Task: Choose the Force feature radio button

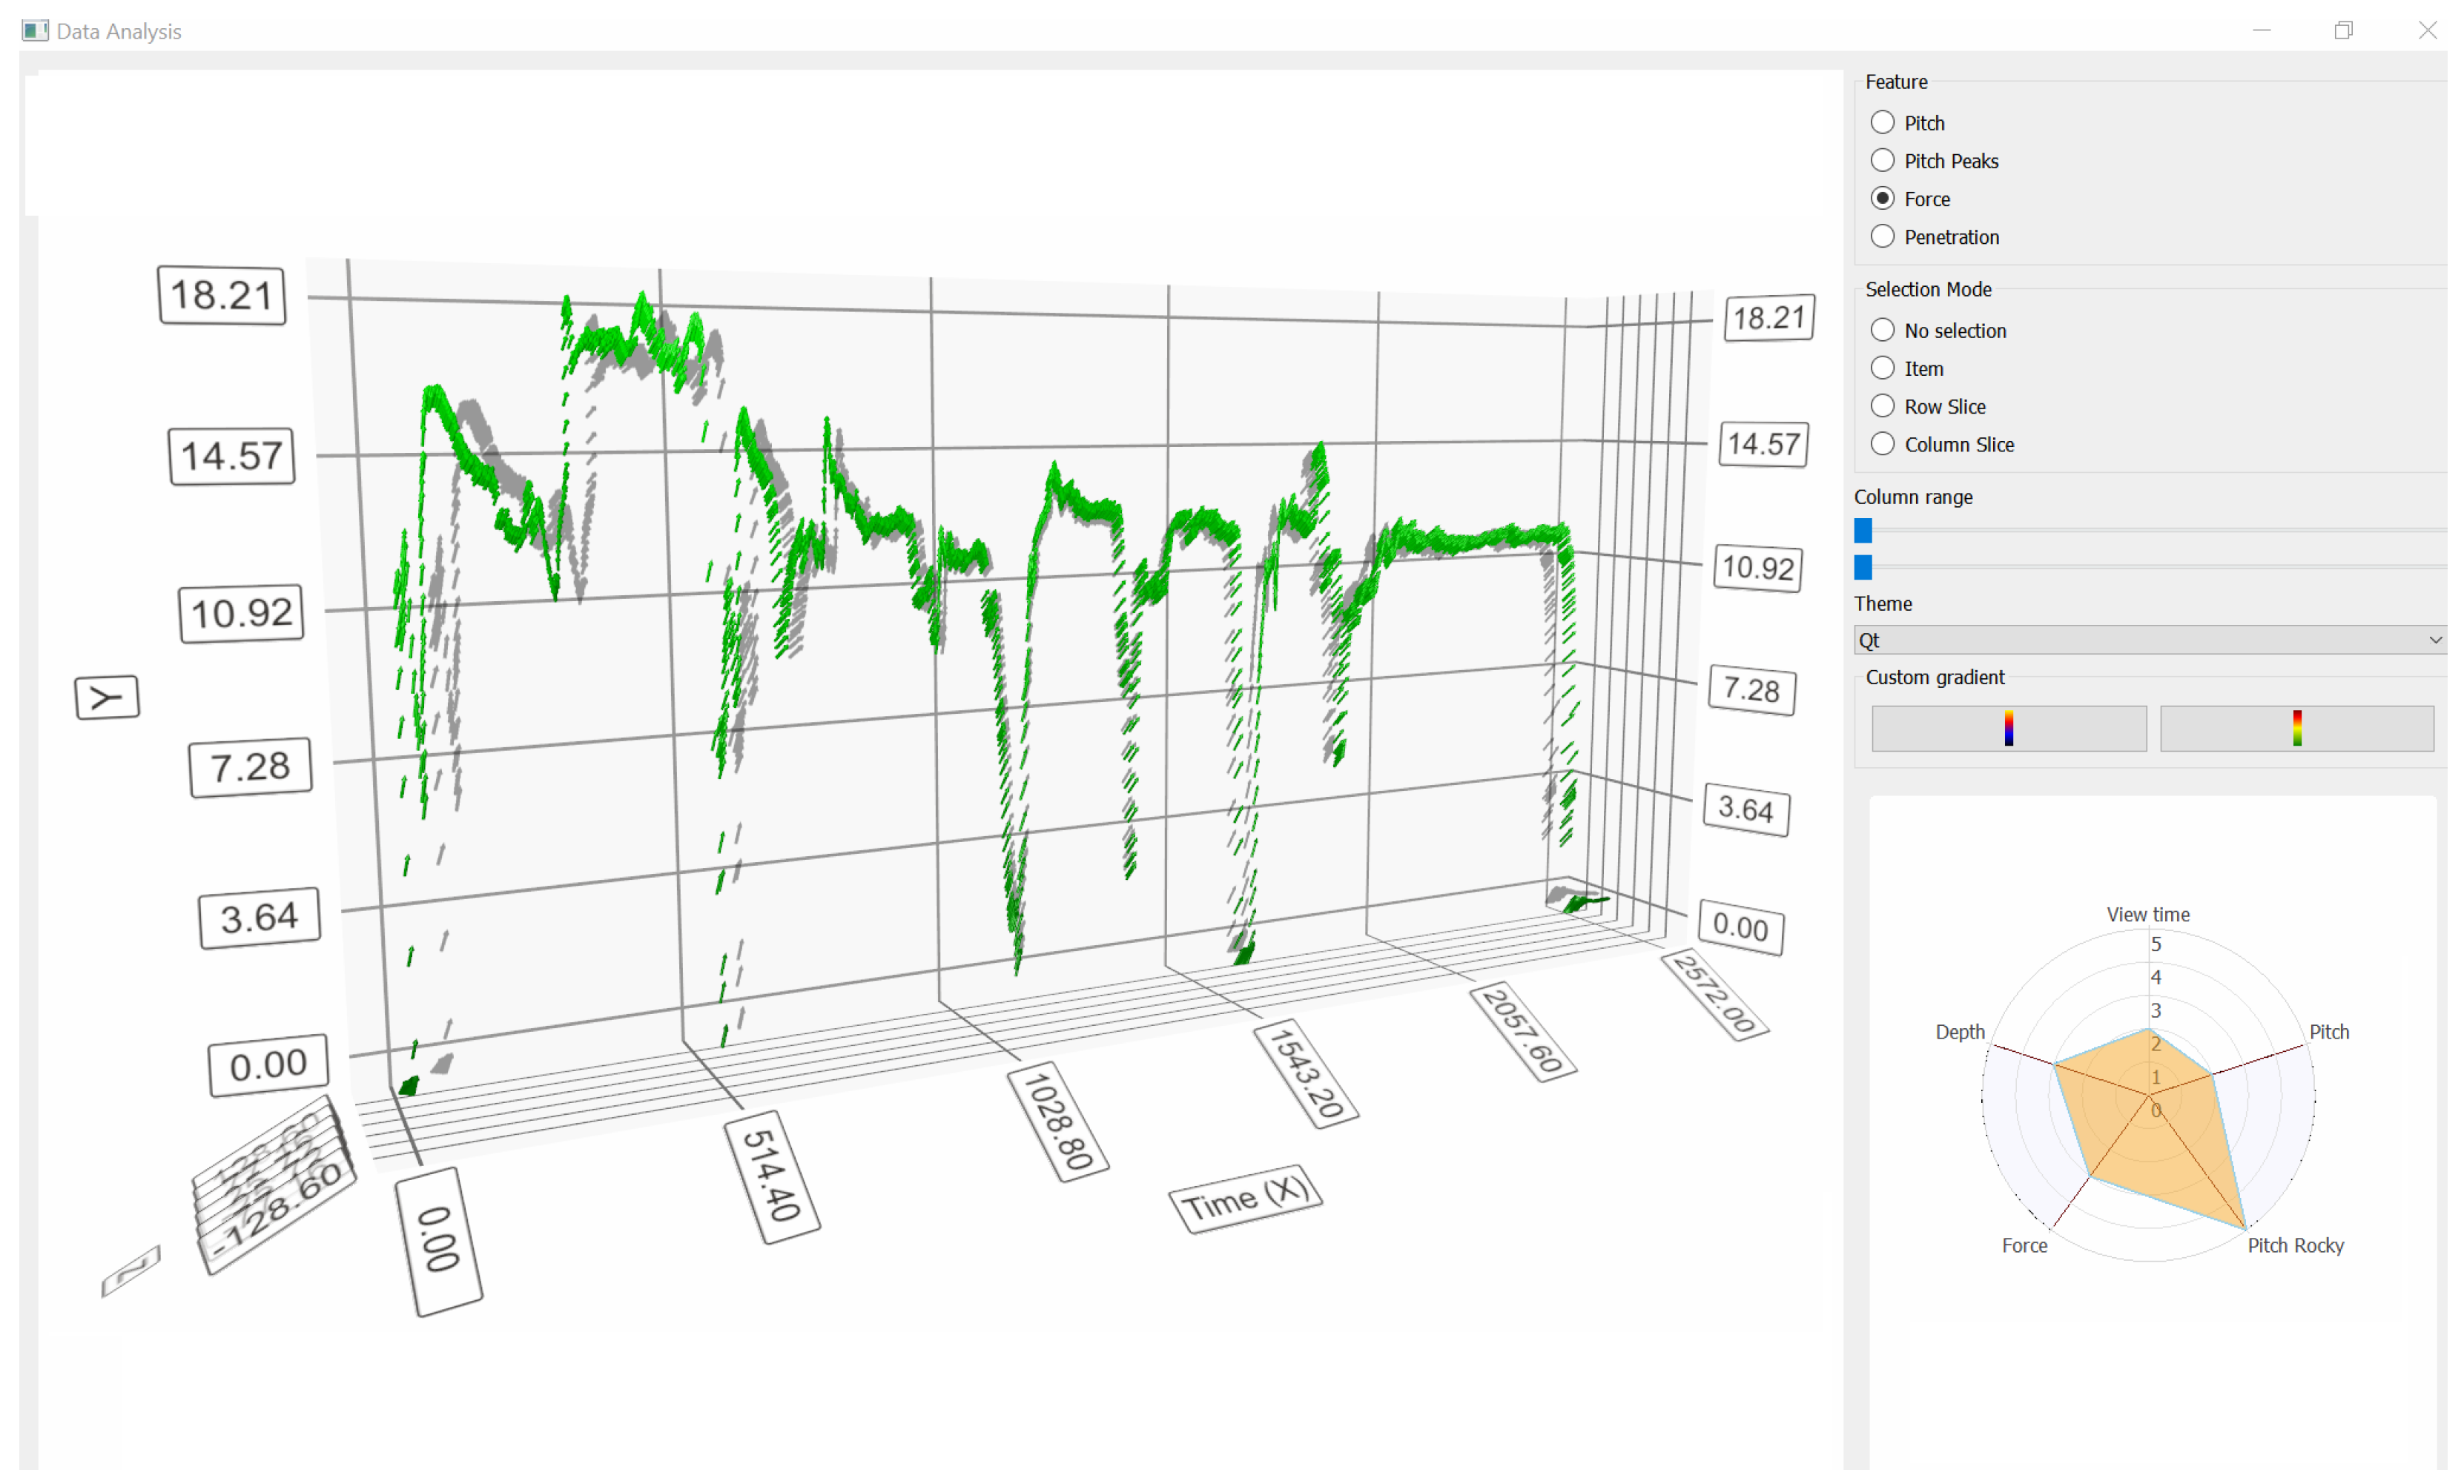Action: click(x=1883, y=199)
